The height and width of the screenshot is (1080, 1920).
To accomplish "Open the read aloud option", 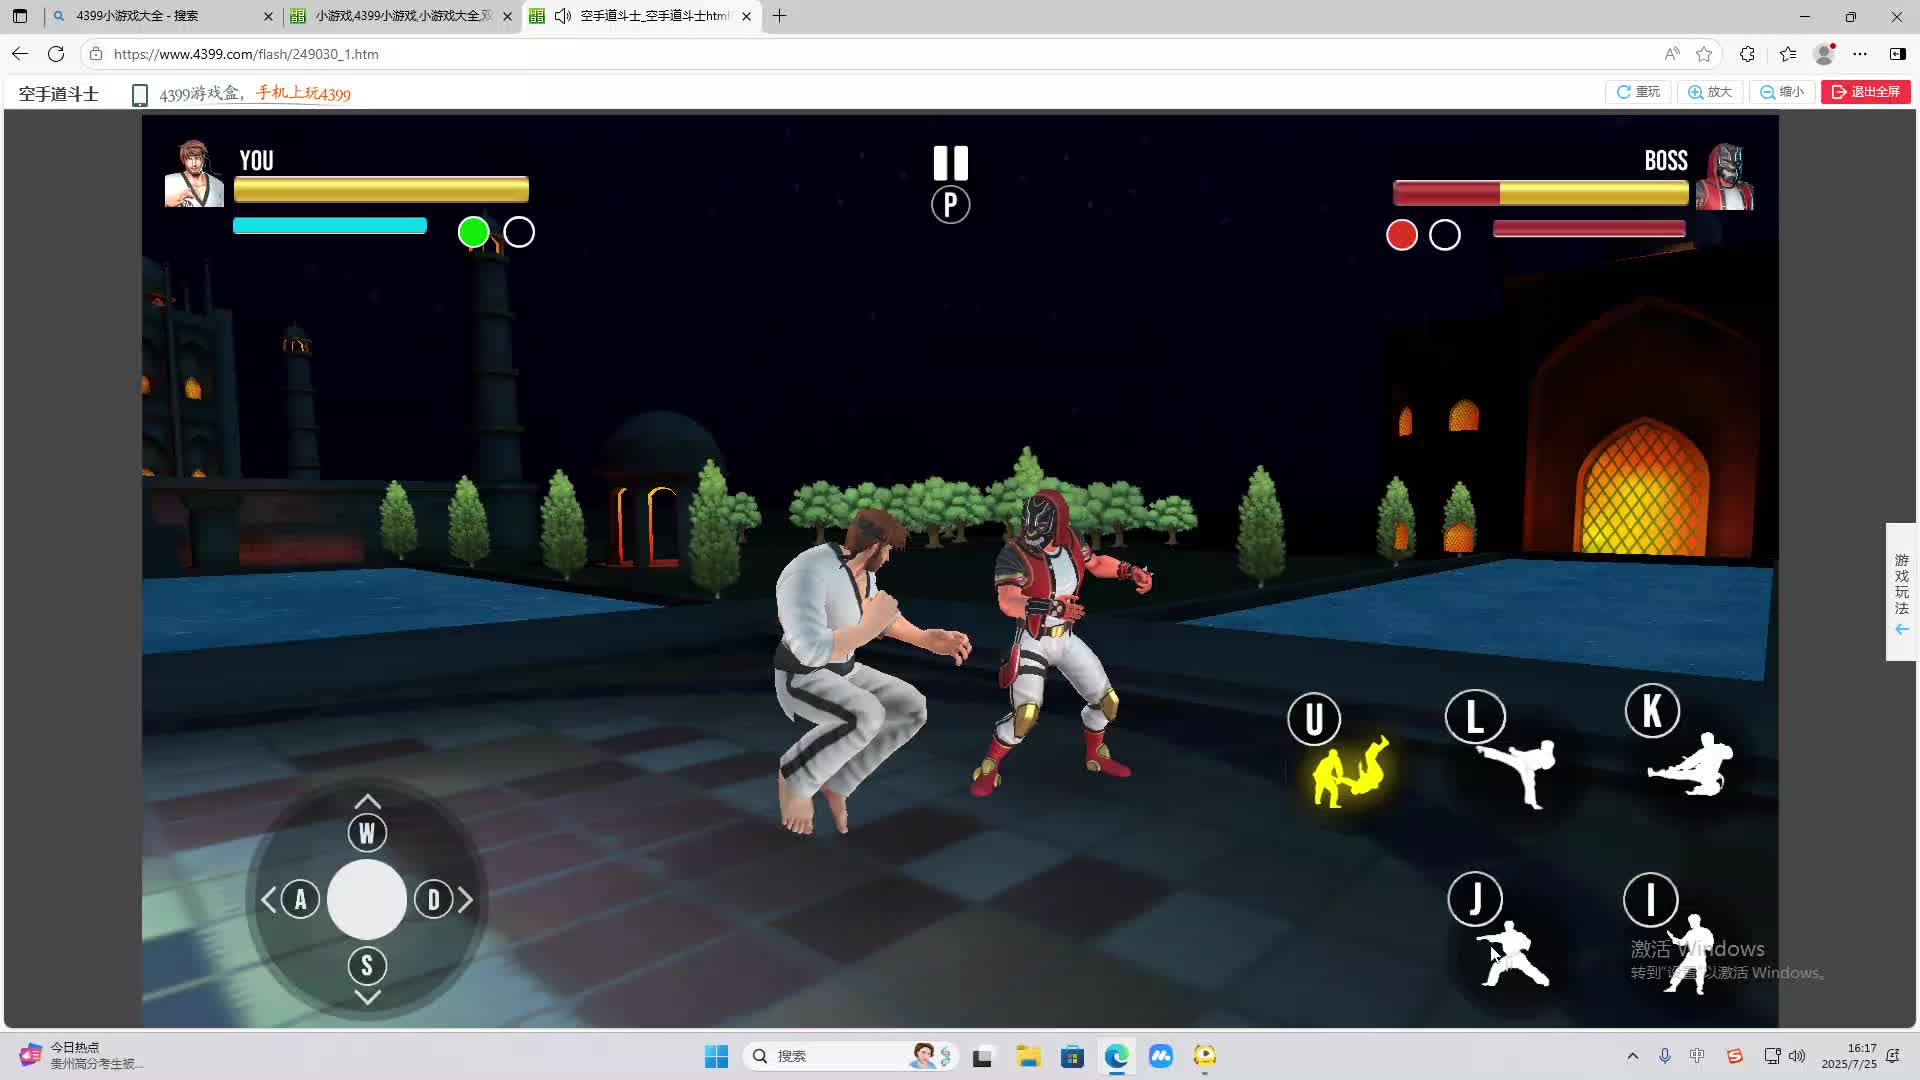I will click(x=1672, y=54).
